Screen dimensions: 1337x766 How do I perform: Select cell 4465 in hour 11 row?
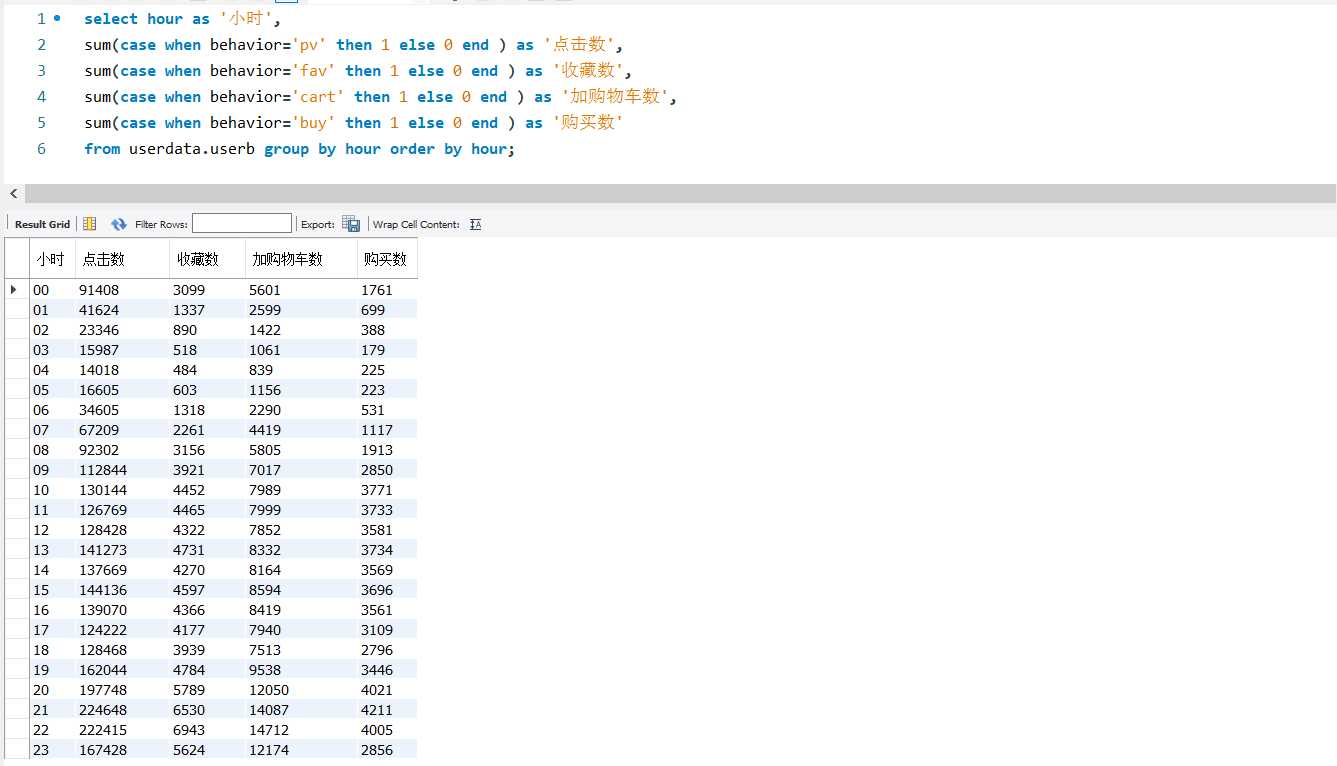click(207, 510)
